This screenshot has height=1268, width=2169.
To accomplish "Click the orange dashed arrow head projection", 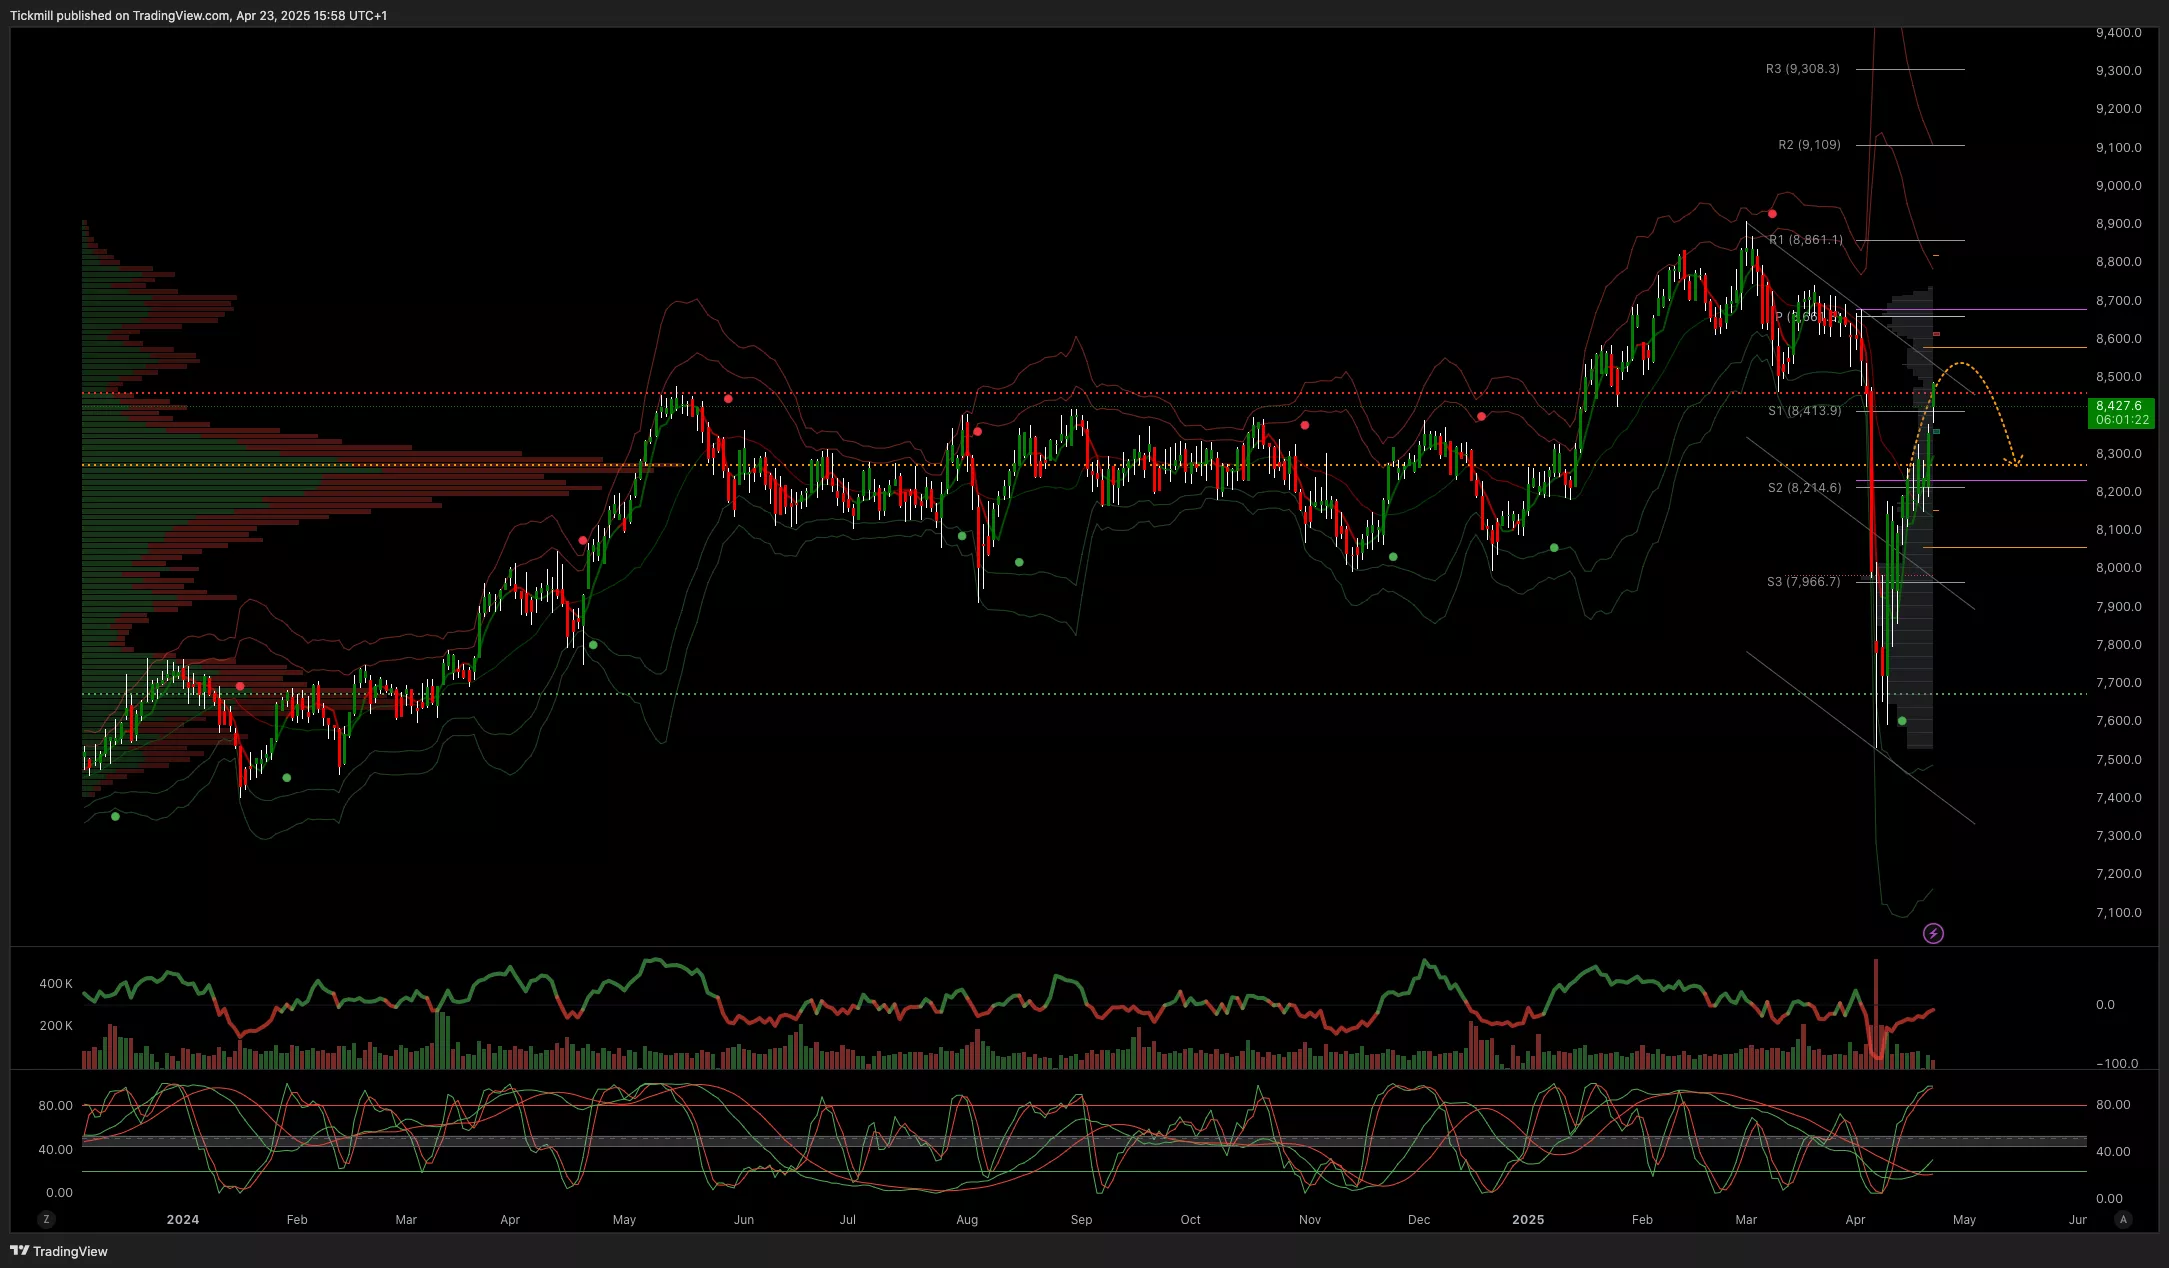I will (2016, 461).
